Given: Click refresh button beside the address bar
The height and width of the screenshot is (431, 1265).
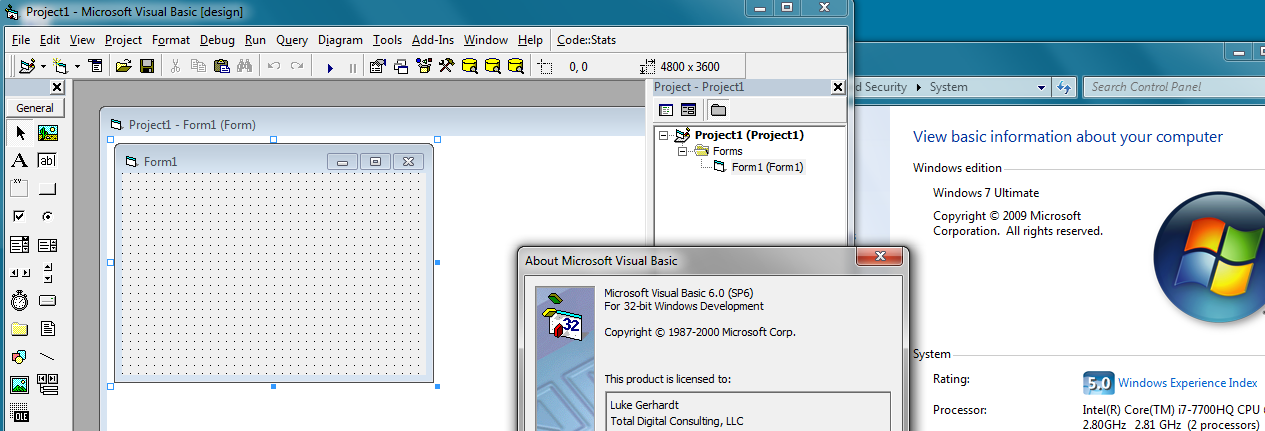Looking at the screenshot, I should [1063, 87].
